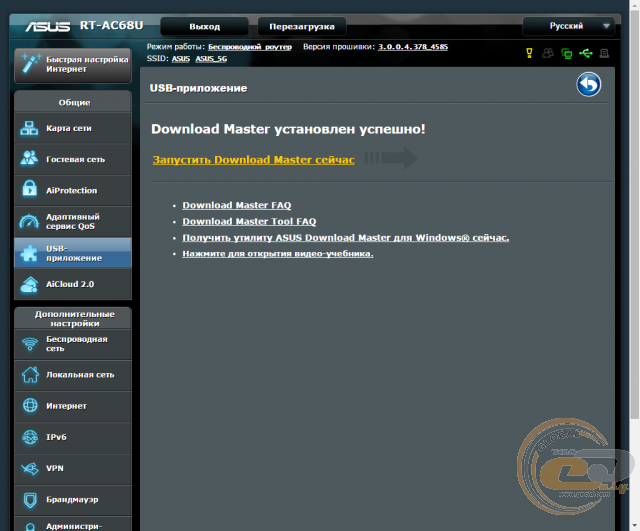Click the scrollbar down arrow
The image size is (640, 531).
(x=634, y=525)
